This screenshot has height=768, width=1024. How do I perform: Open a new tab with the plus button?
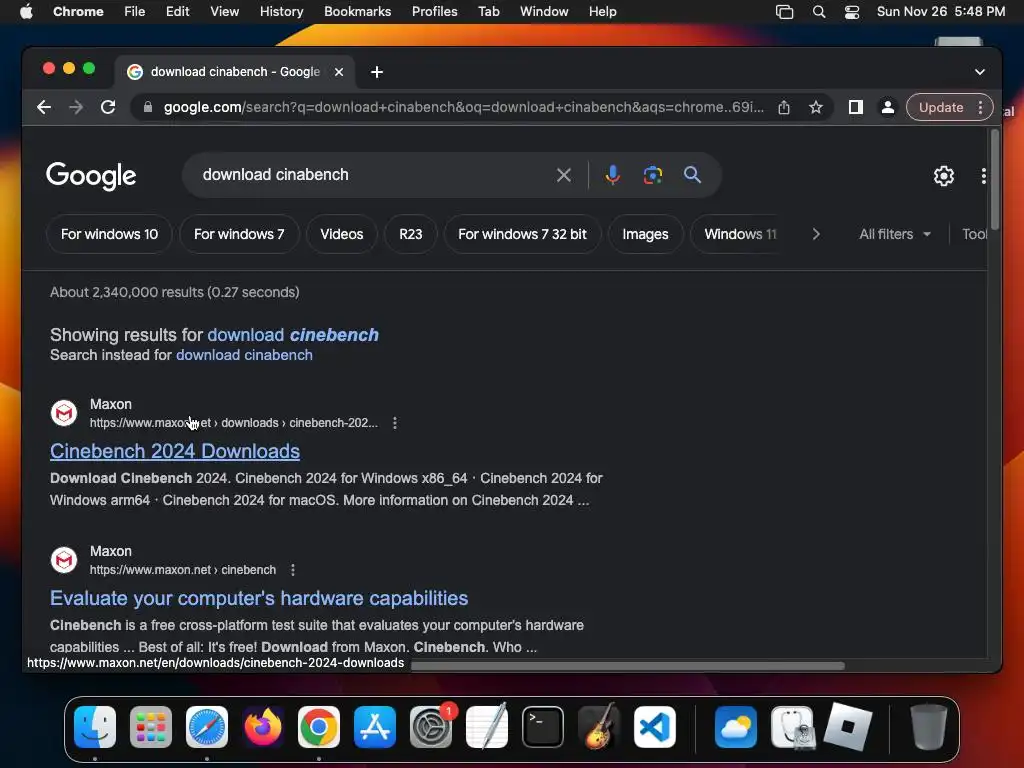[377, 72]
